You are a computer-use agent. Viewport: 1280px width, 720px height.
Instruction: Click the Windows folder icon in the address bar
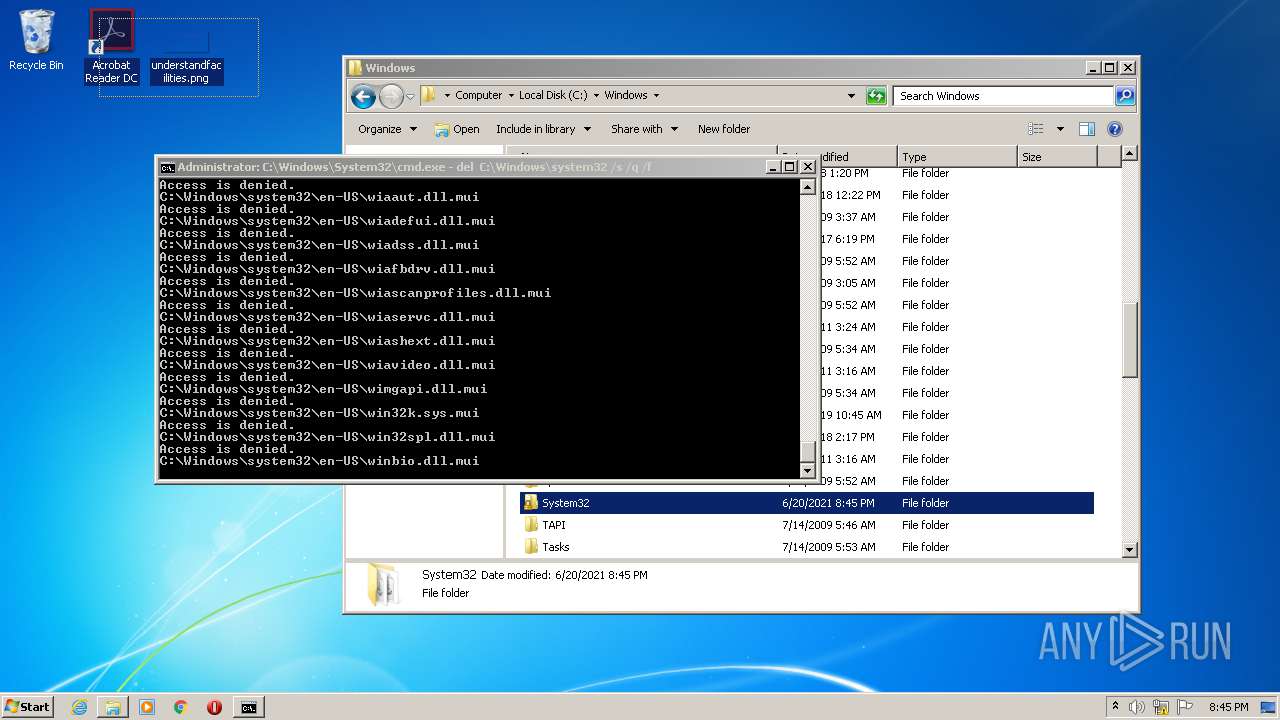tap(429, 96)
